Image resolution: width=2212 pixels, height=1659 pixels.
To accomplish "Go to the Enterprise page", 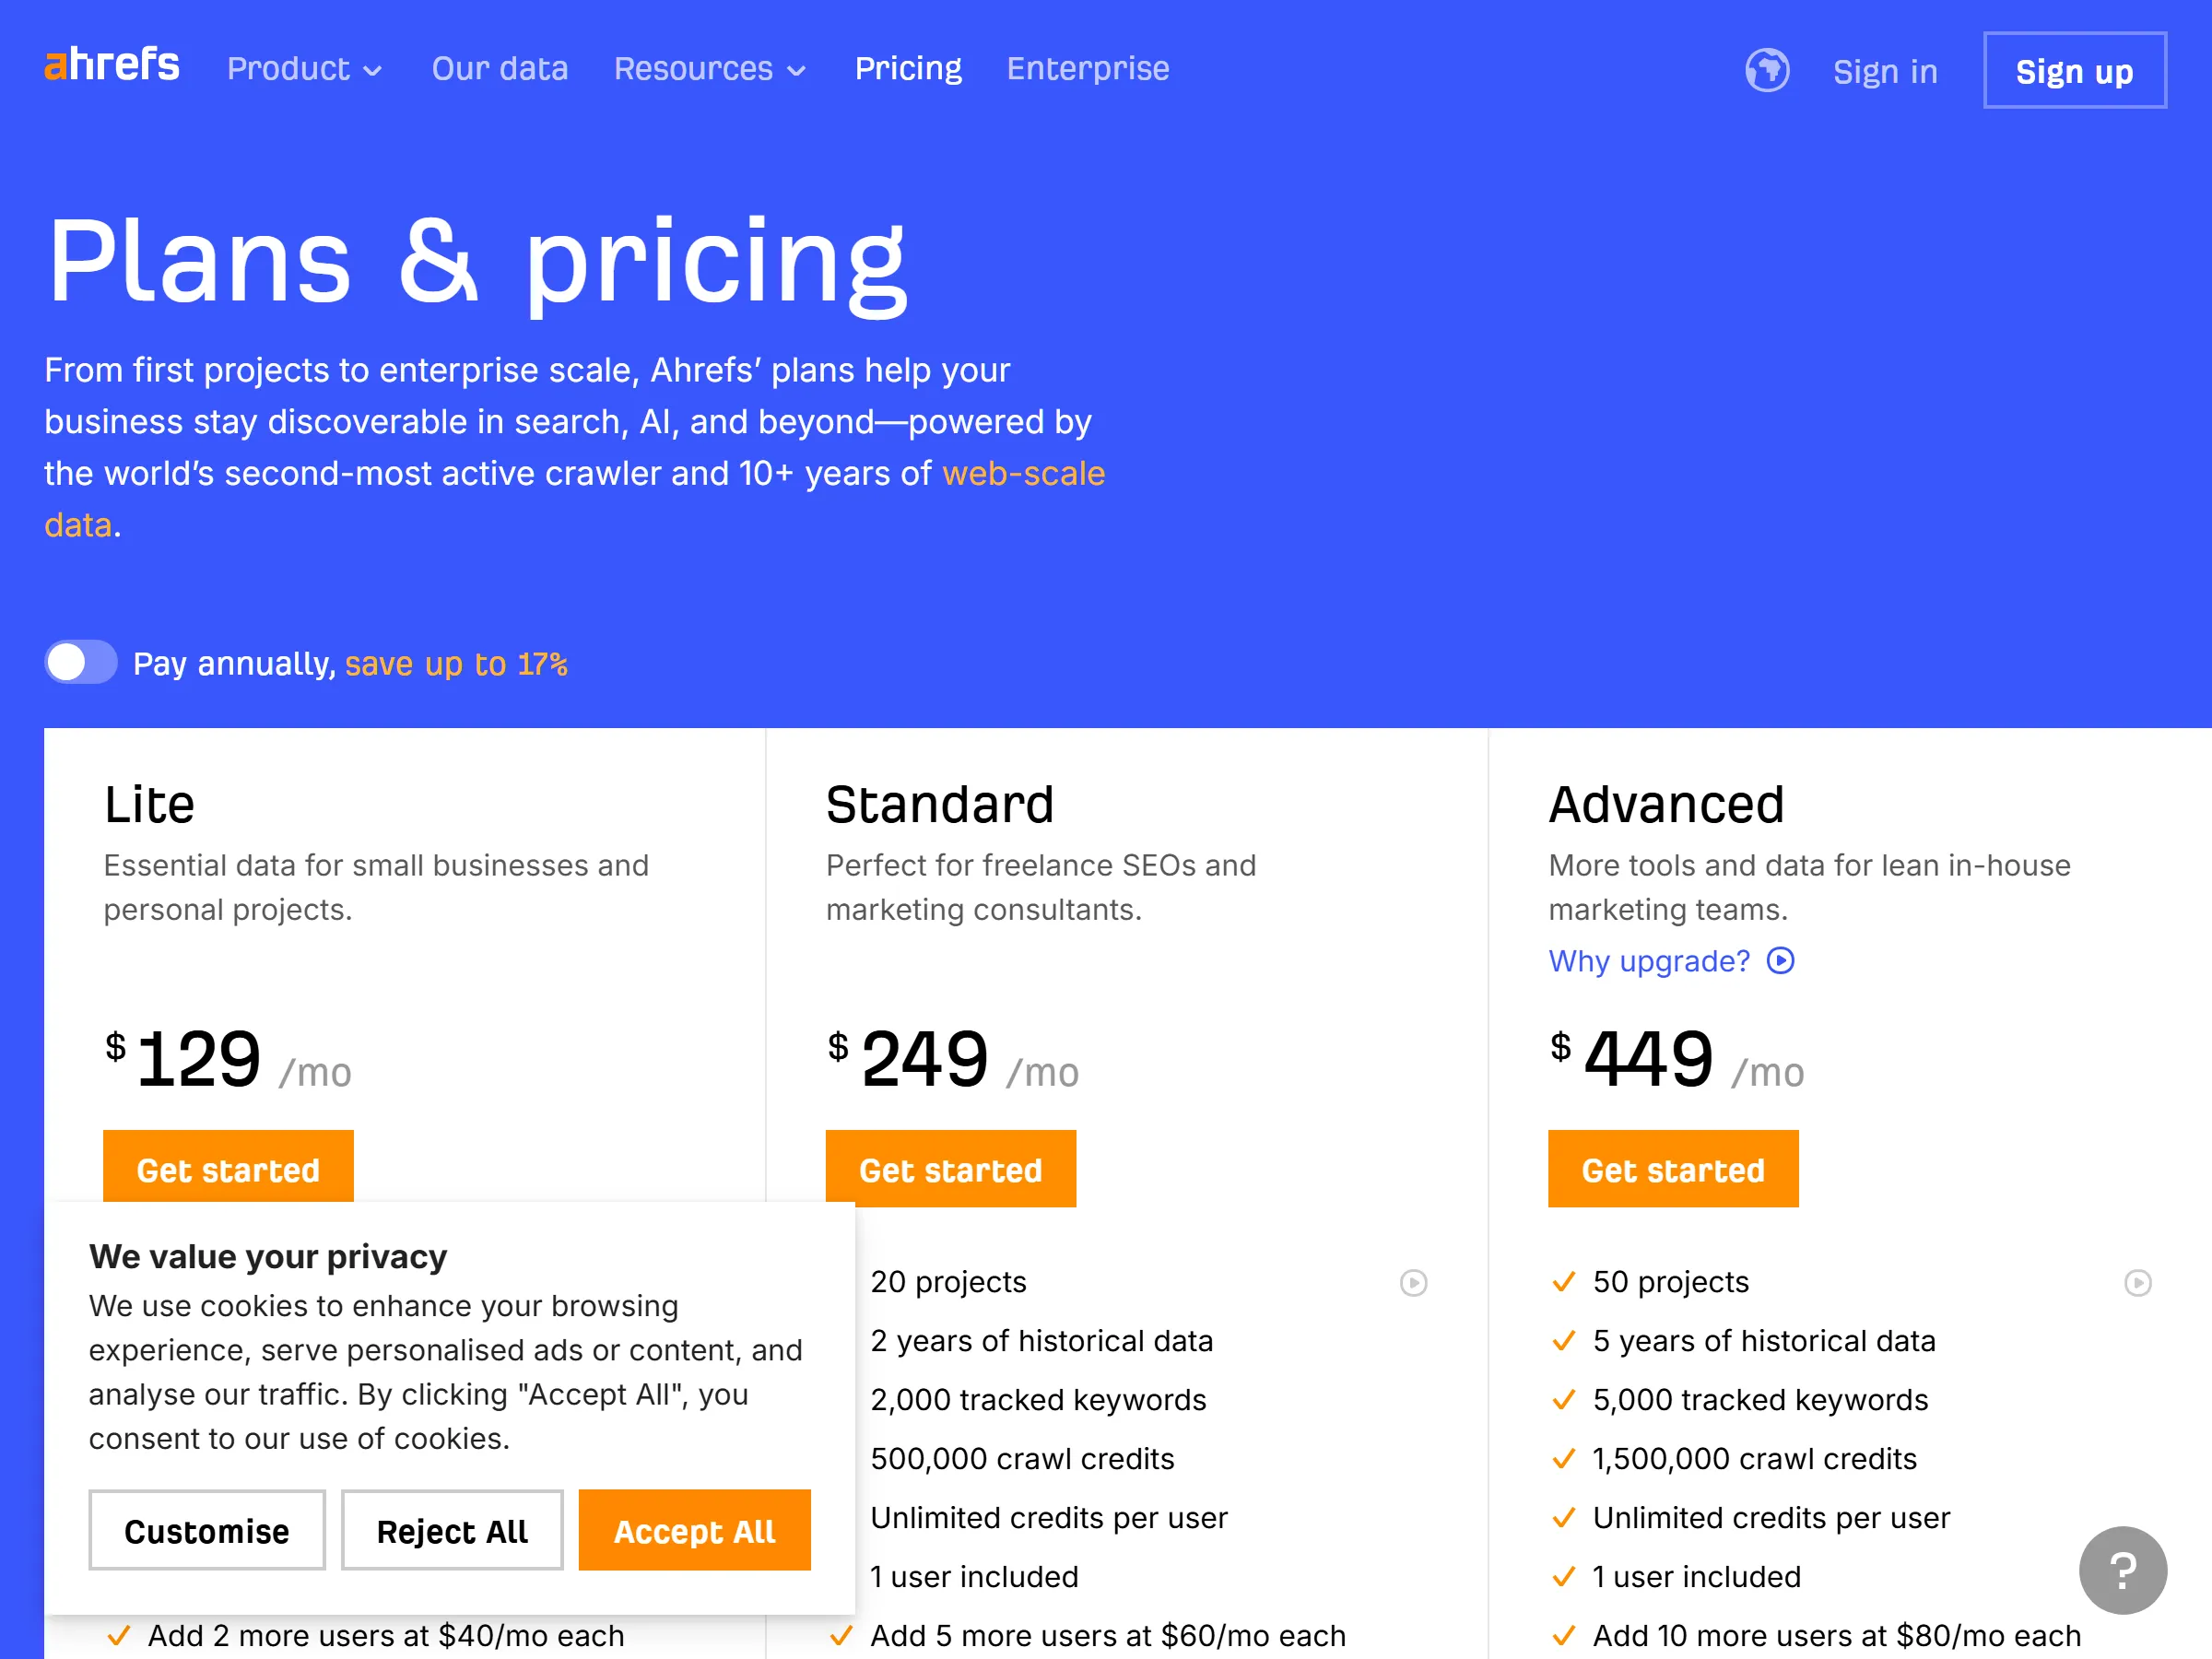I will 1088,69.
